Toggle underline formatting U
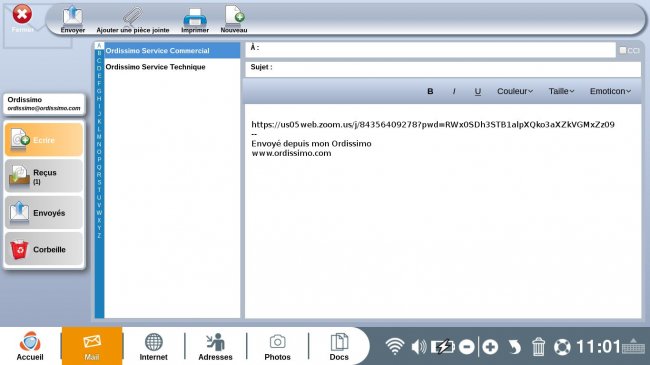The width and height of the screenshot is (650, 365). tap(478, 92)
